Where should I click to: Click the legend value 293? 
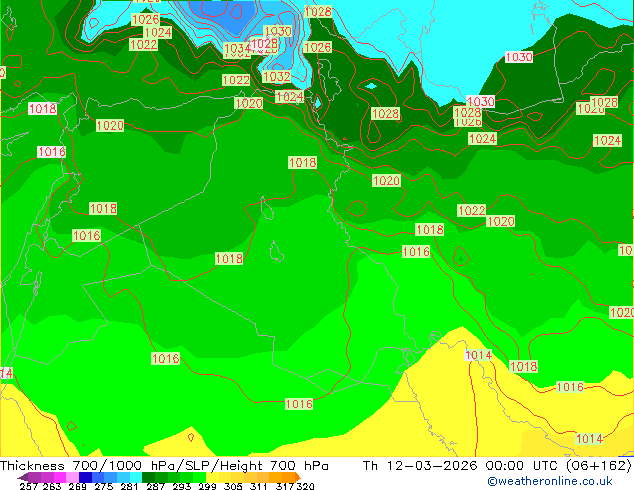pos(182,486)
